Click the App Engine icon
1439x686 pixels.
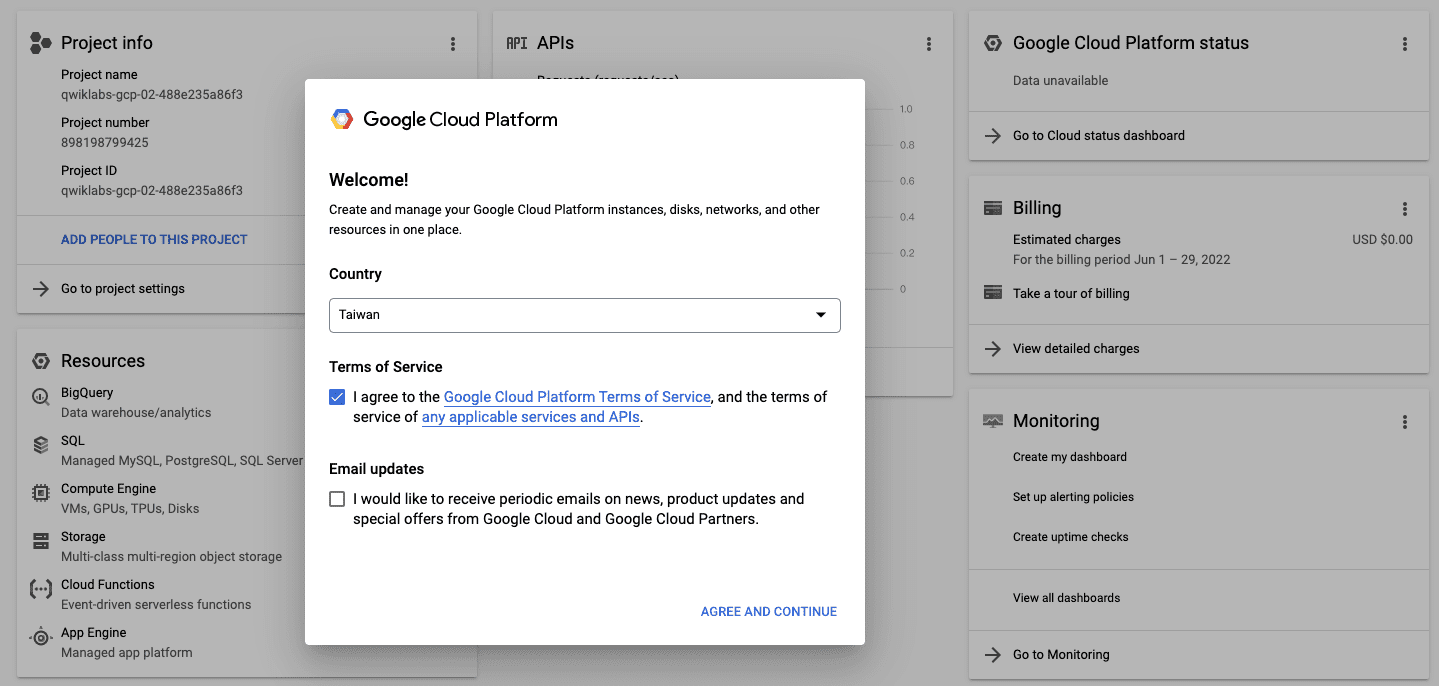pyautogui.click(x=40, y=637)
